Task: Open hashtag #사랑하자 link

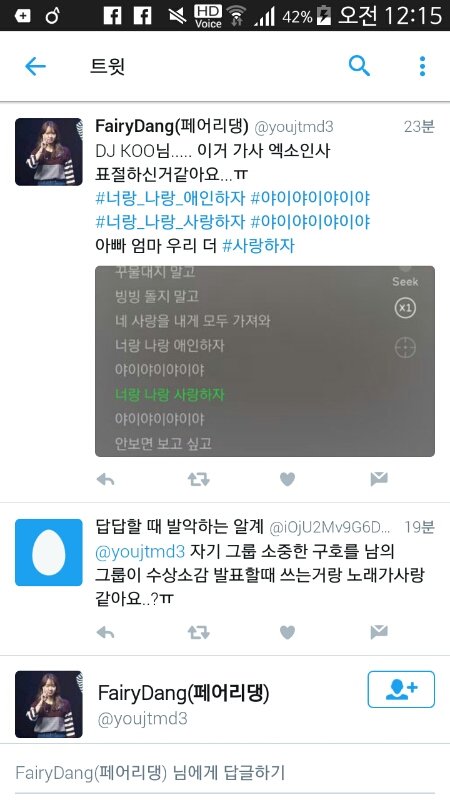Action: click(x=259, y=246)
